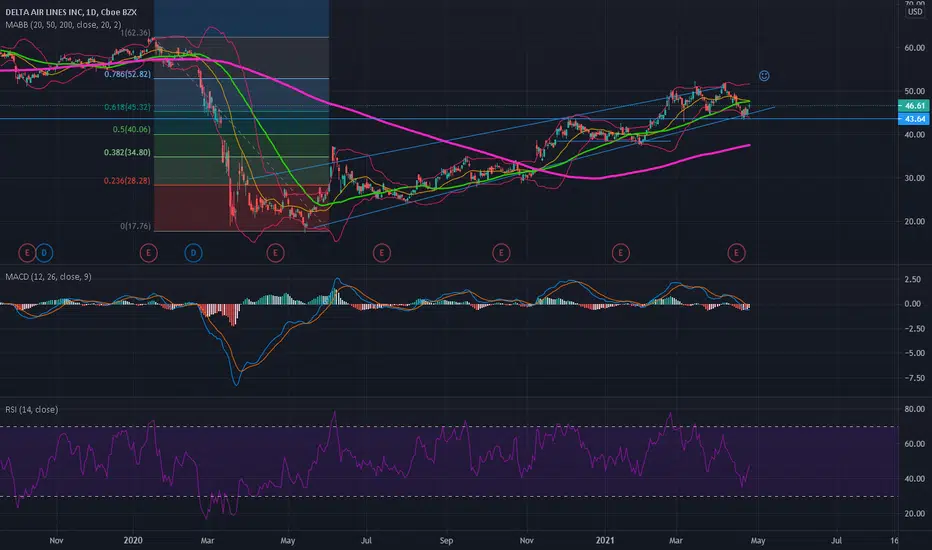Click the Jul 2020 label after May on the time axis
Screen dimensions: 932x550
pos(366,540)
